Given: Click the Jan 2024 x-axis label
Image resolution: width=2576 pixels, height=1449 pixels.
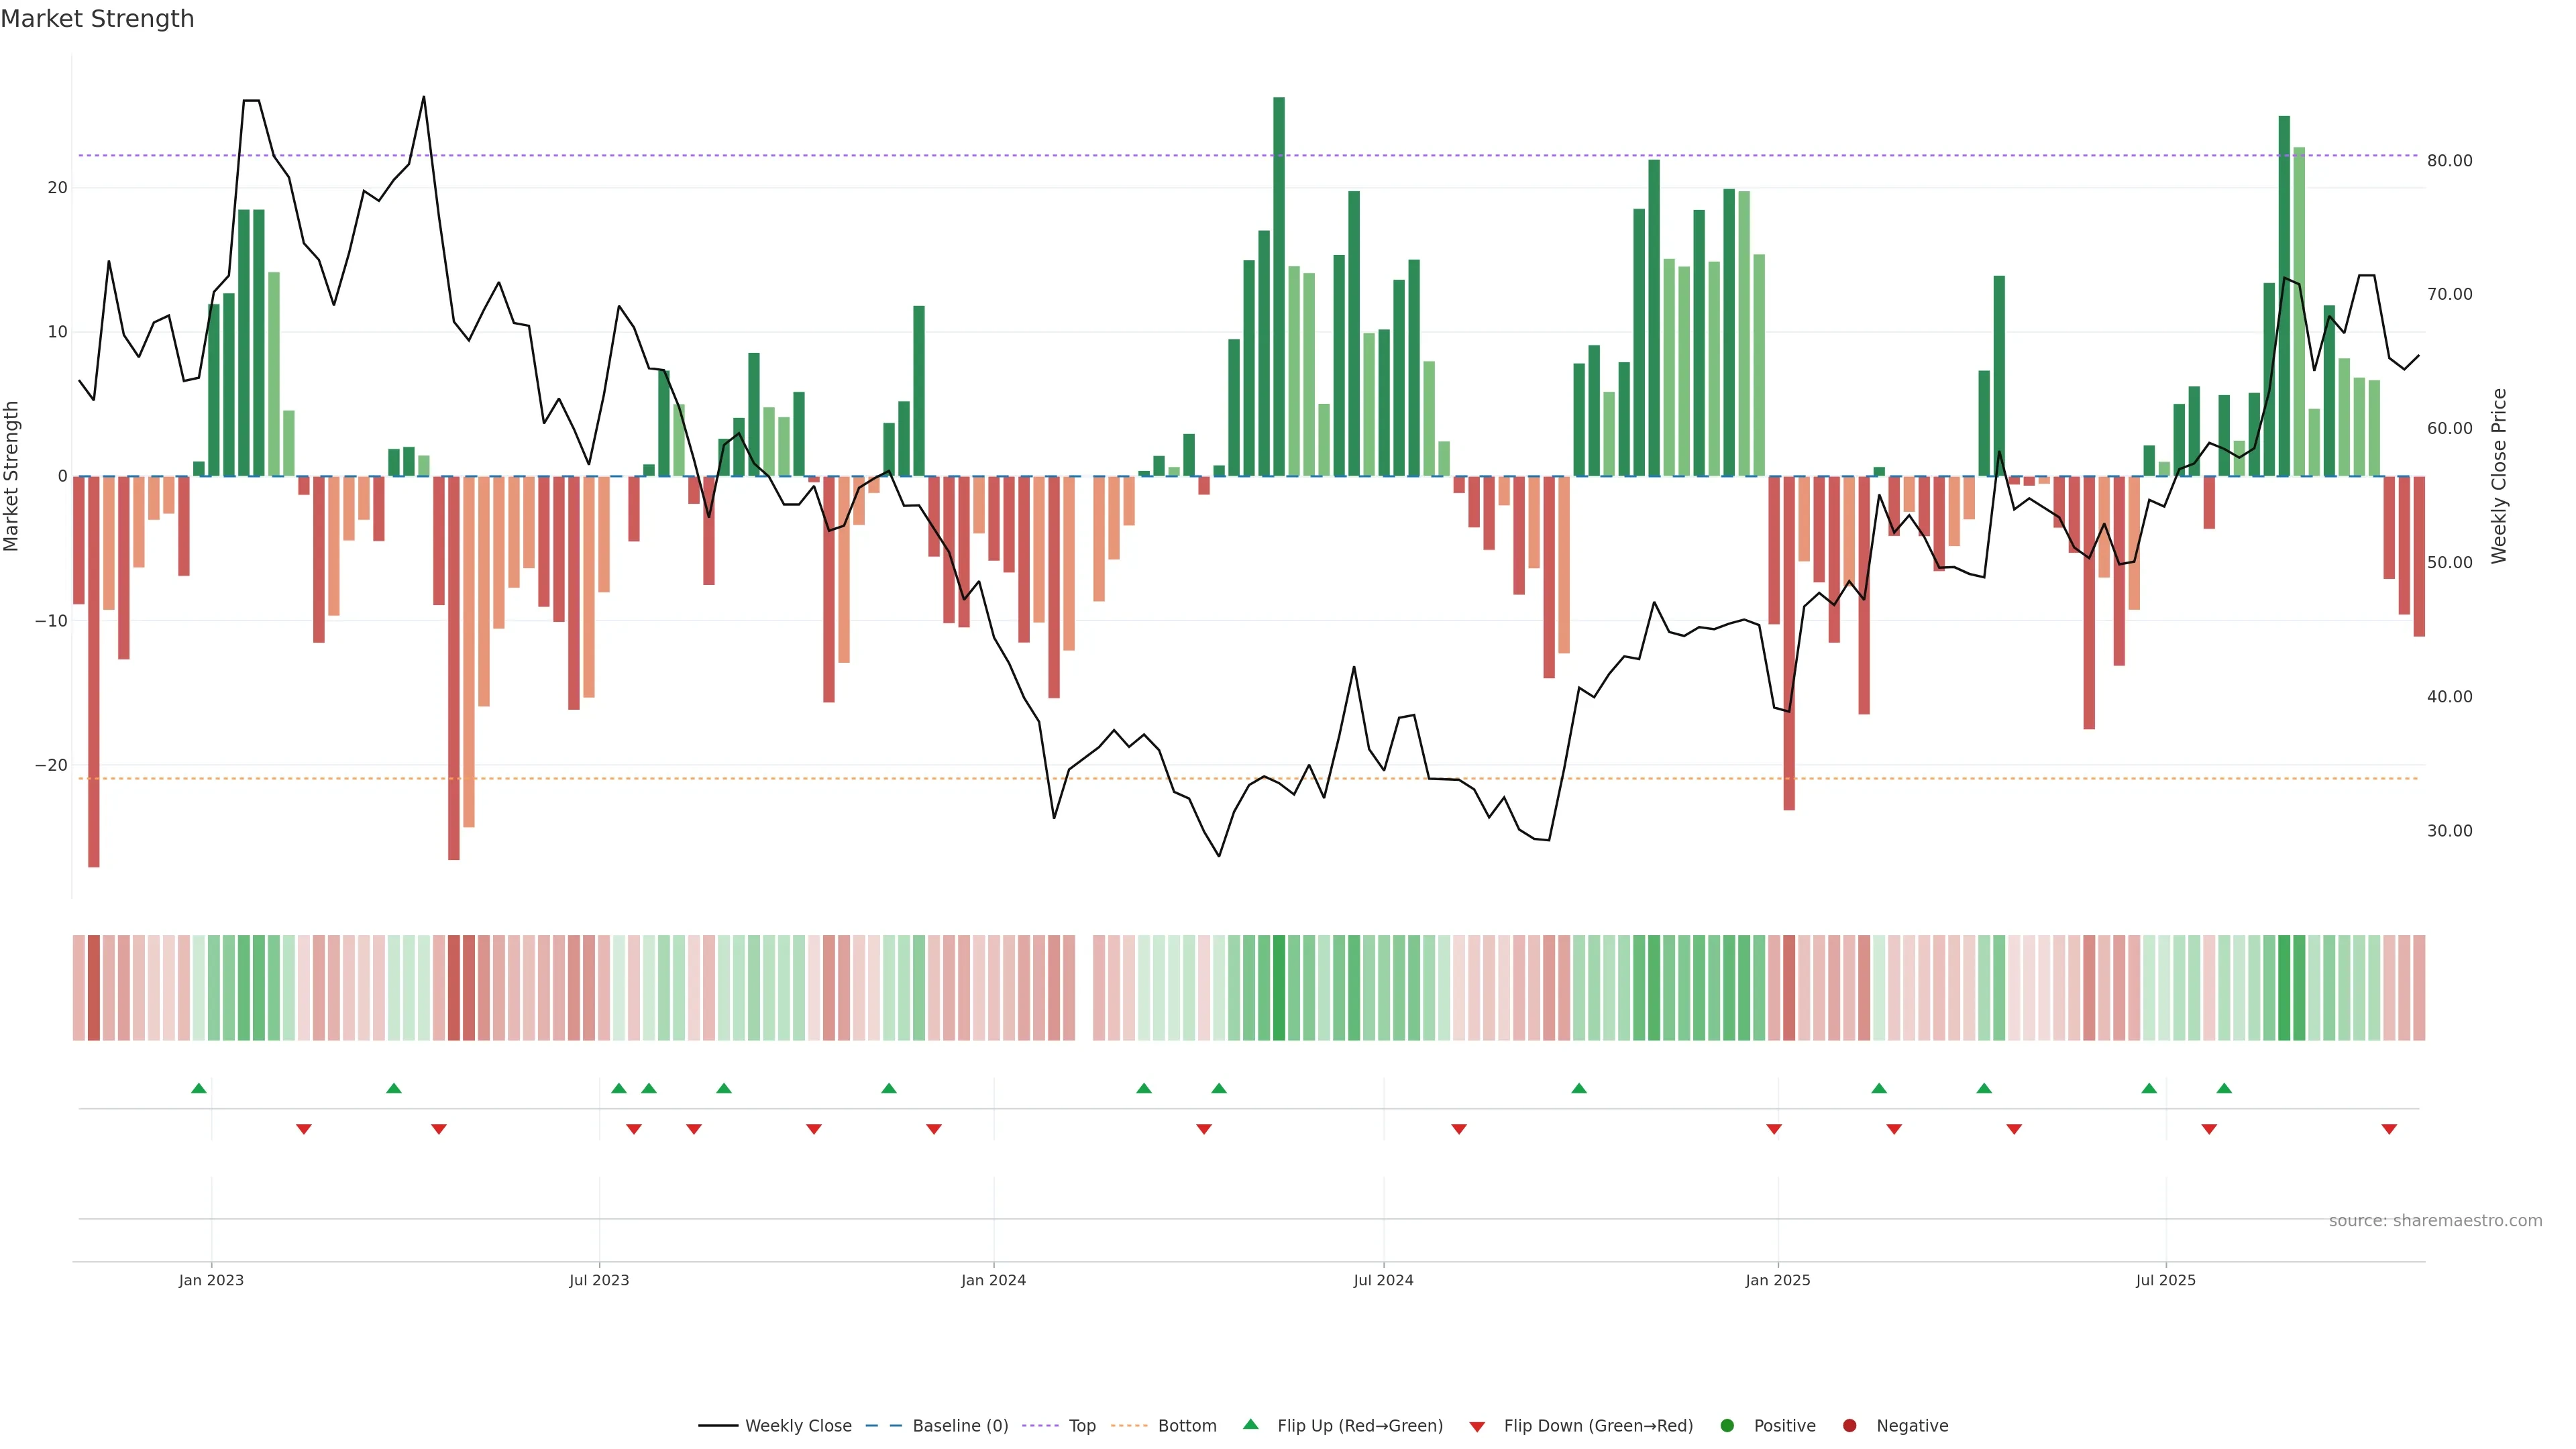Looking at the screenshot, I should 993,1280.
